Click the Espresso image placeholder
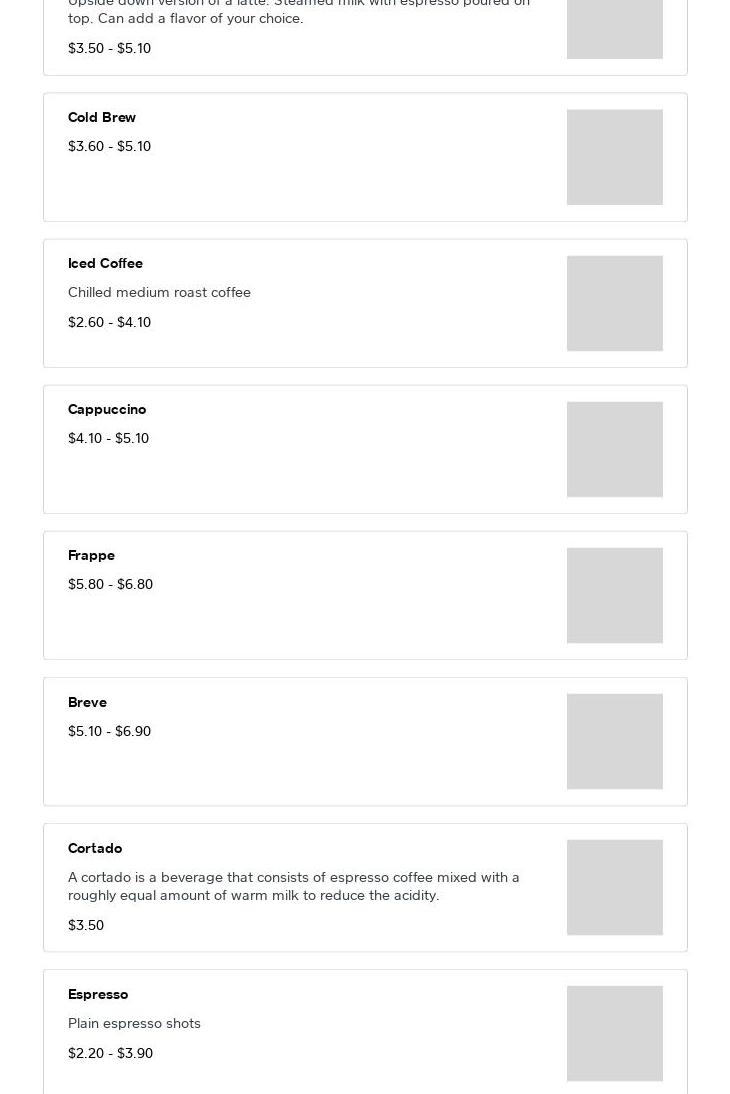The height and width of the screenshot is (1094, 730). 614,1034
